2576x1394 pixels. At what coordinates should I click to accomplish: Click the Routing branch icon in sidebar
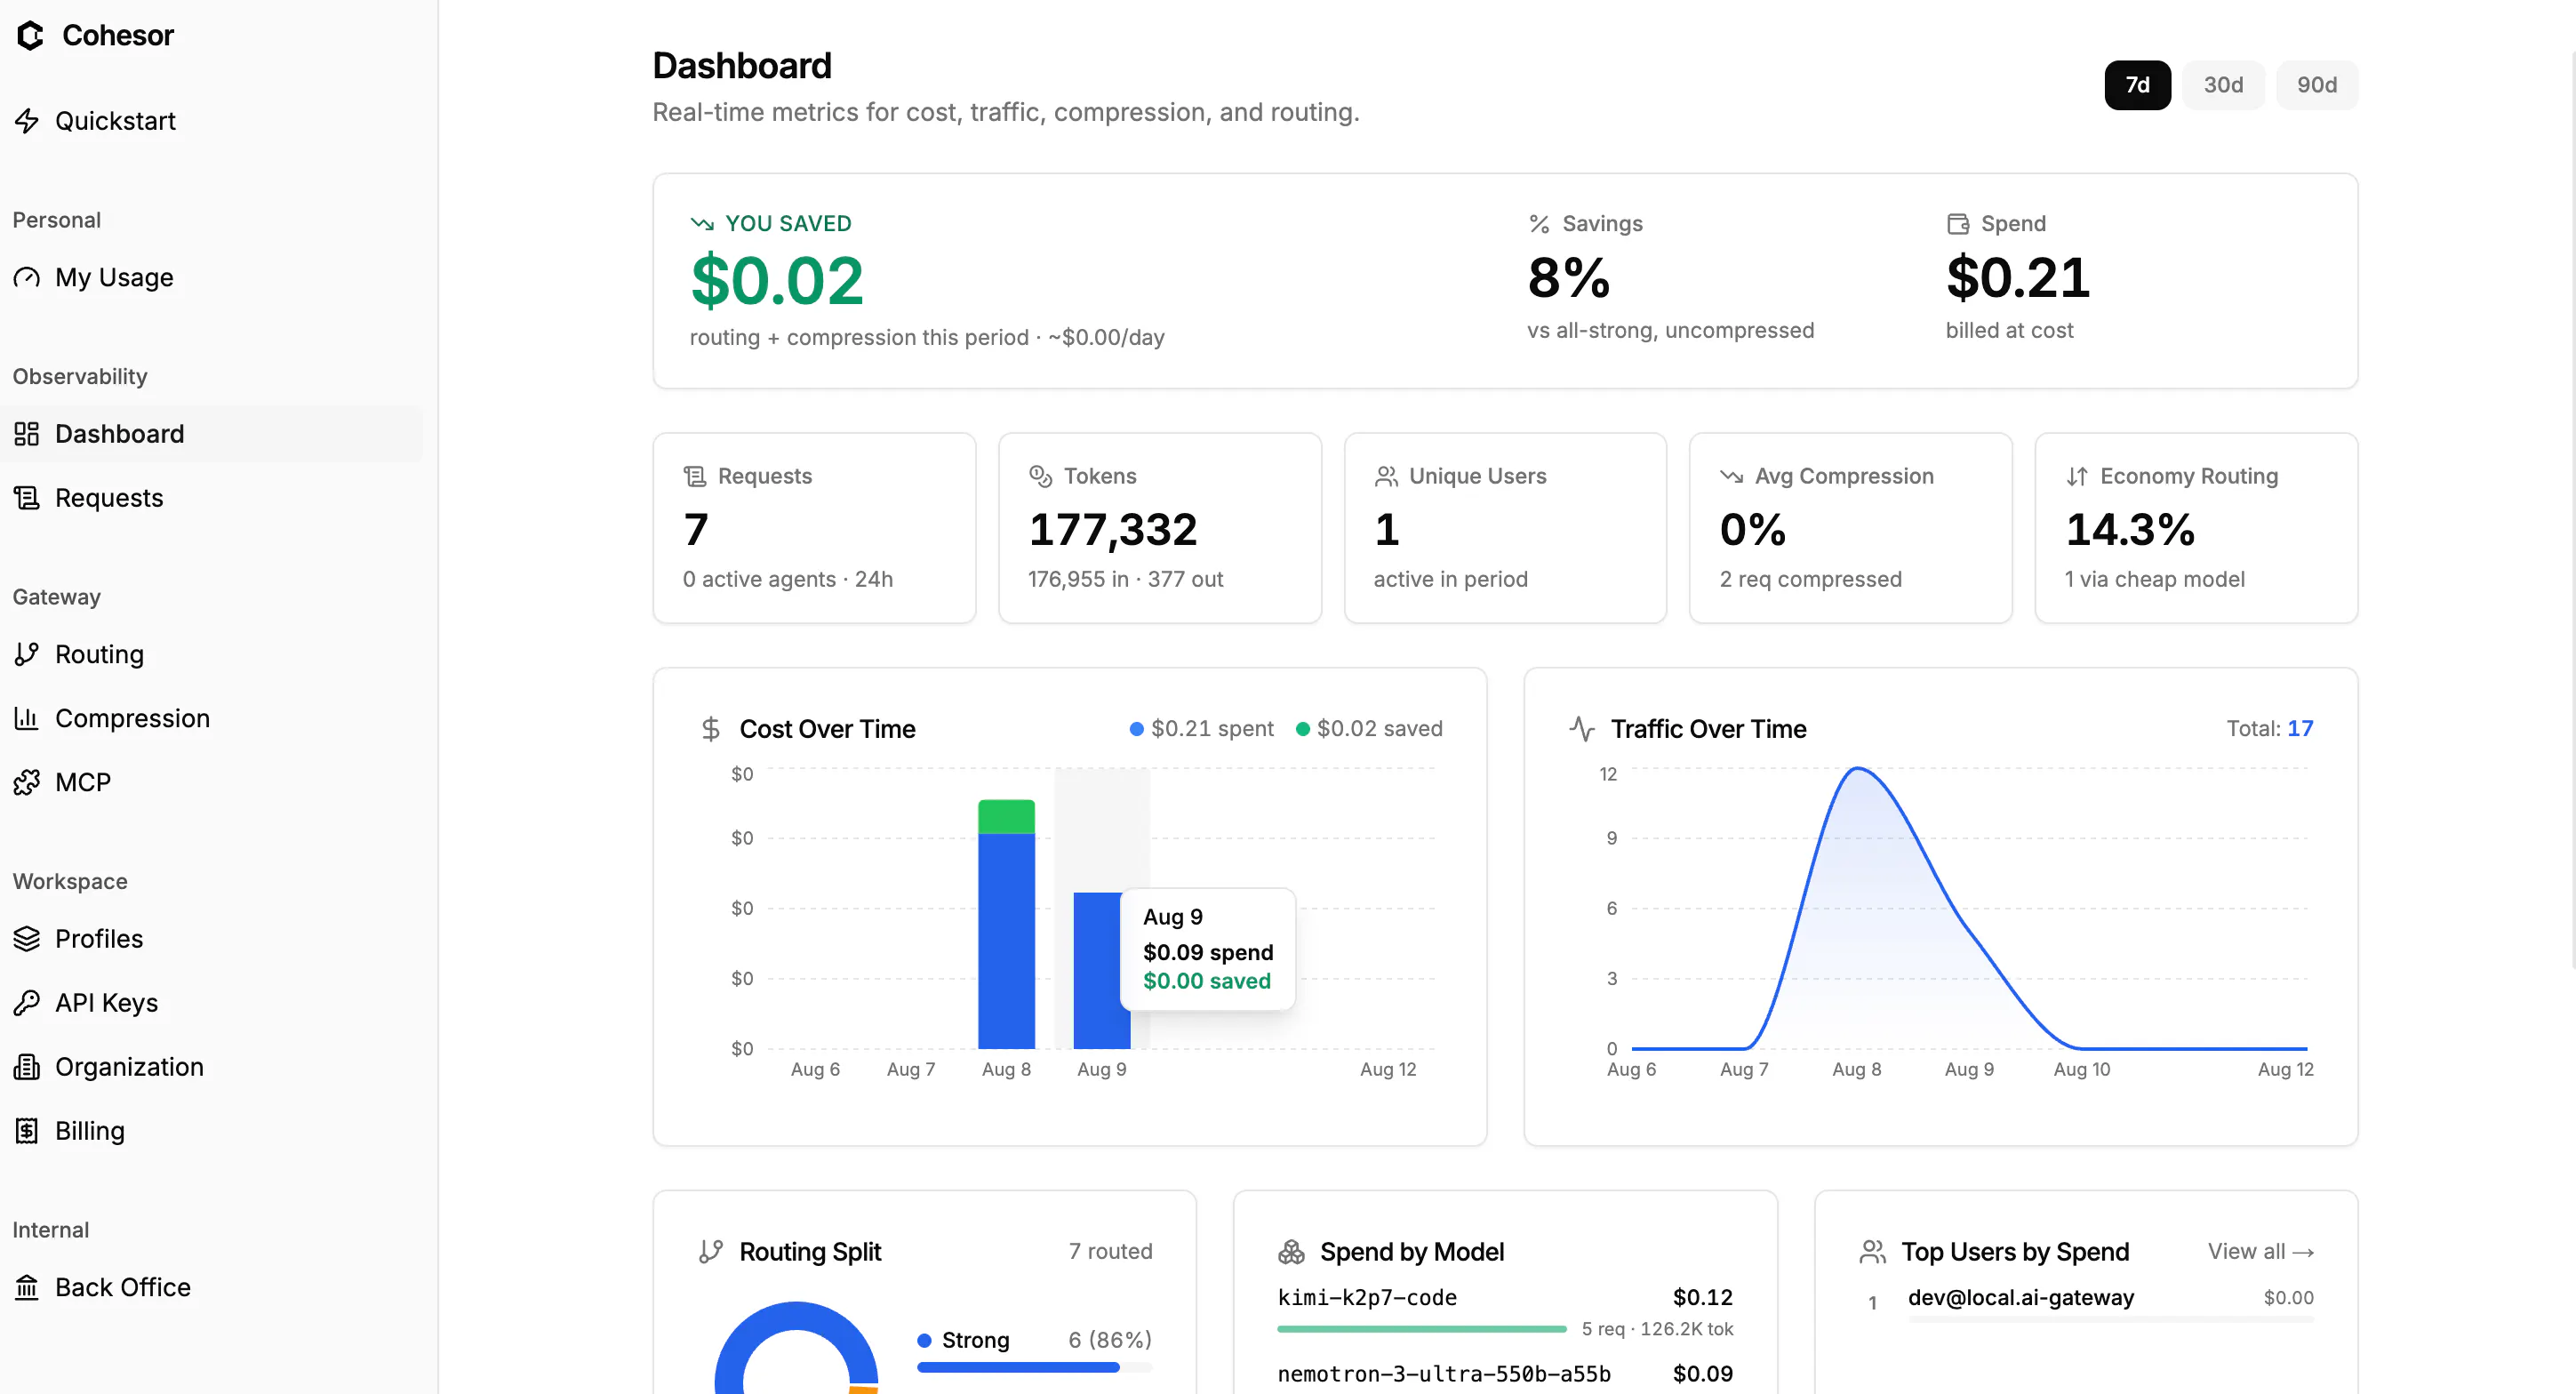(x=27, y=654)
